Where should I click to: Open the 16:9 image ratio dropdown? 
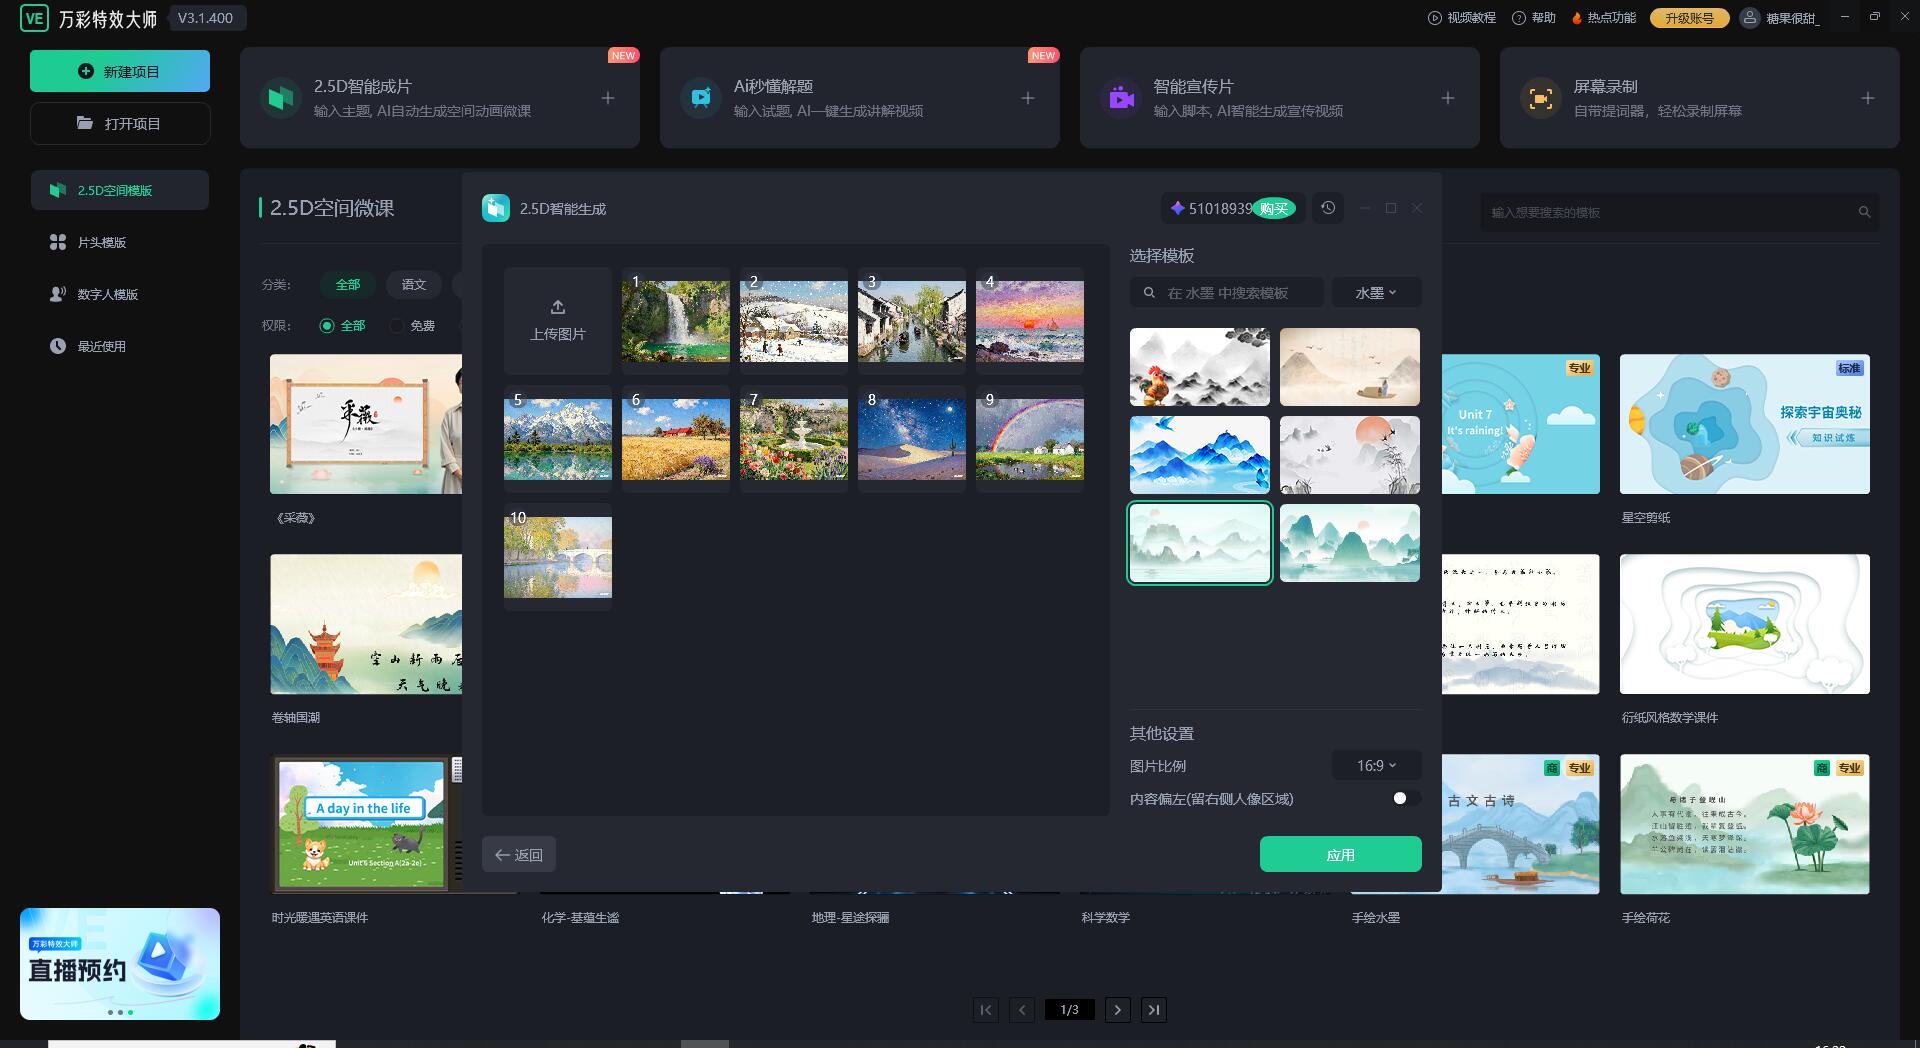1376,766
